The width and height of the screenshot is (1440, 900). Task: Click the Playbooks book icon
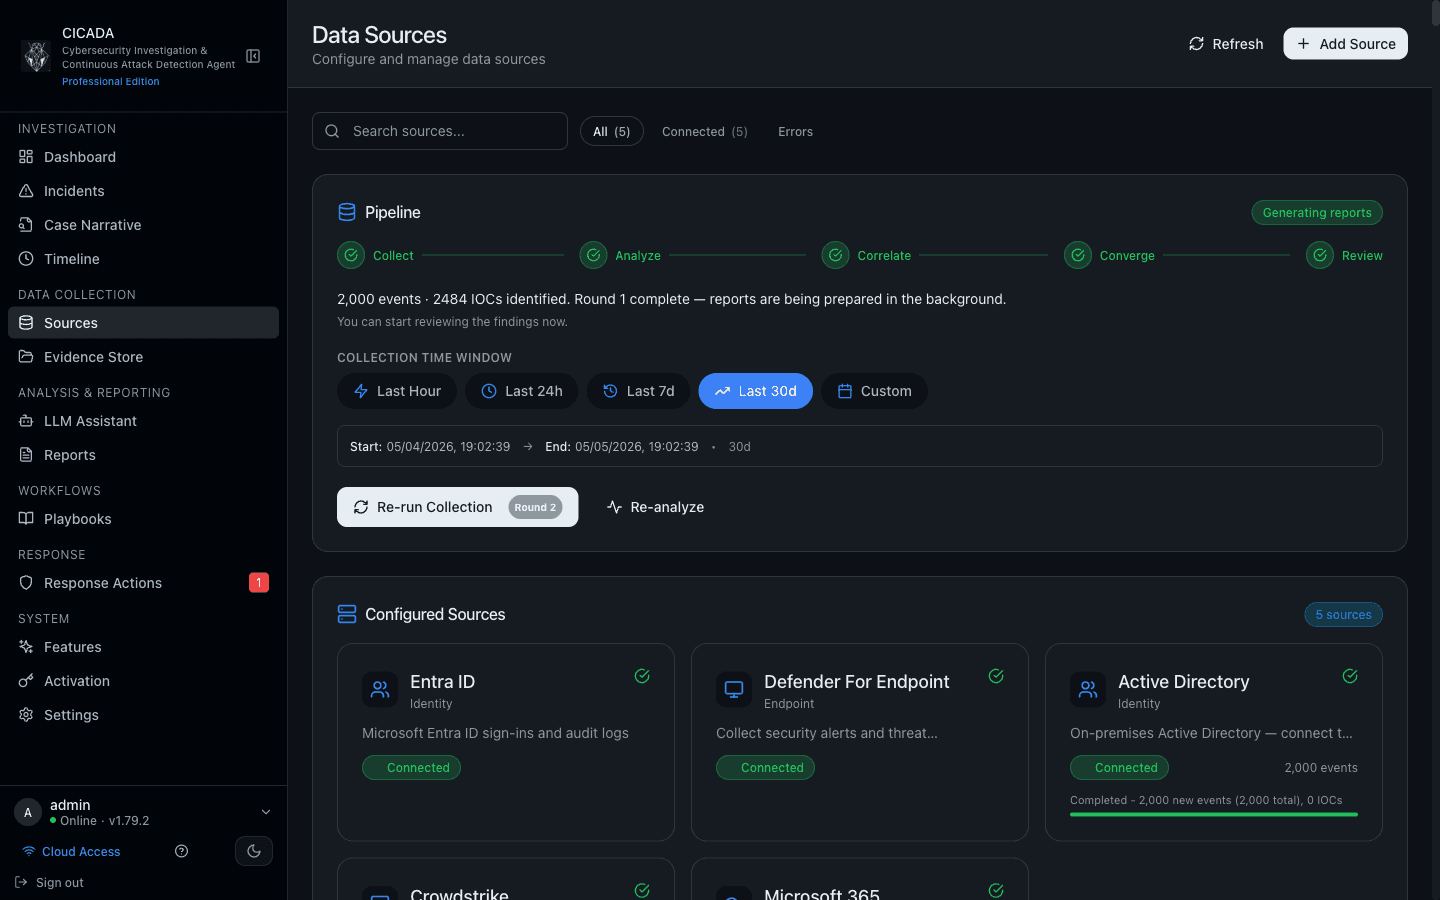(26, 519)
